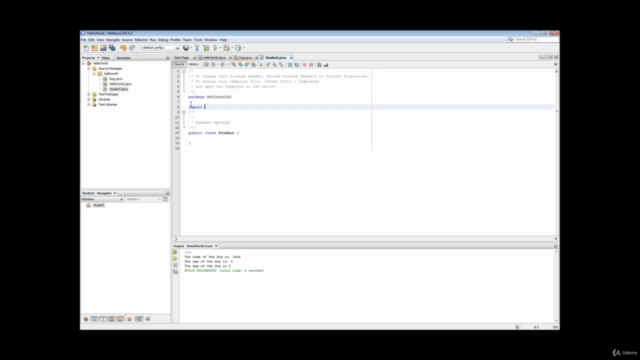Select the Student class in Navigator
Viewport: 640px width, 360px height.
point(98,205)
